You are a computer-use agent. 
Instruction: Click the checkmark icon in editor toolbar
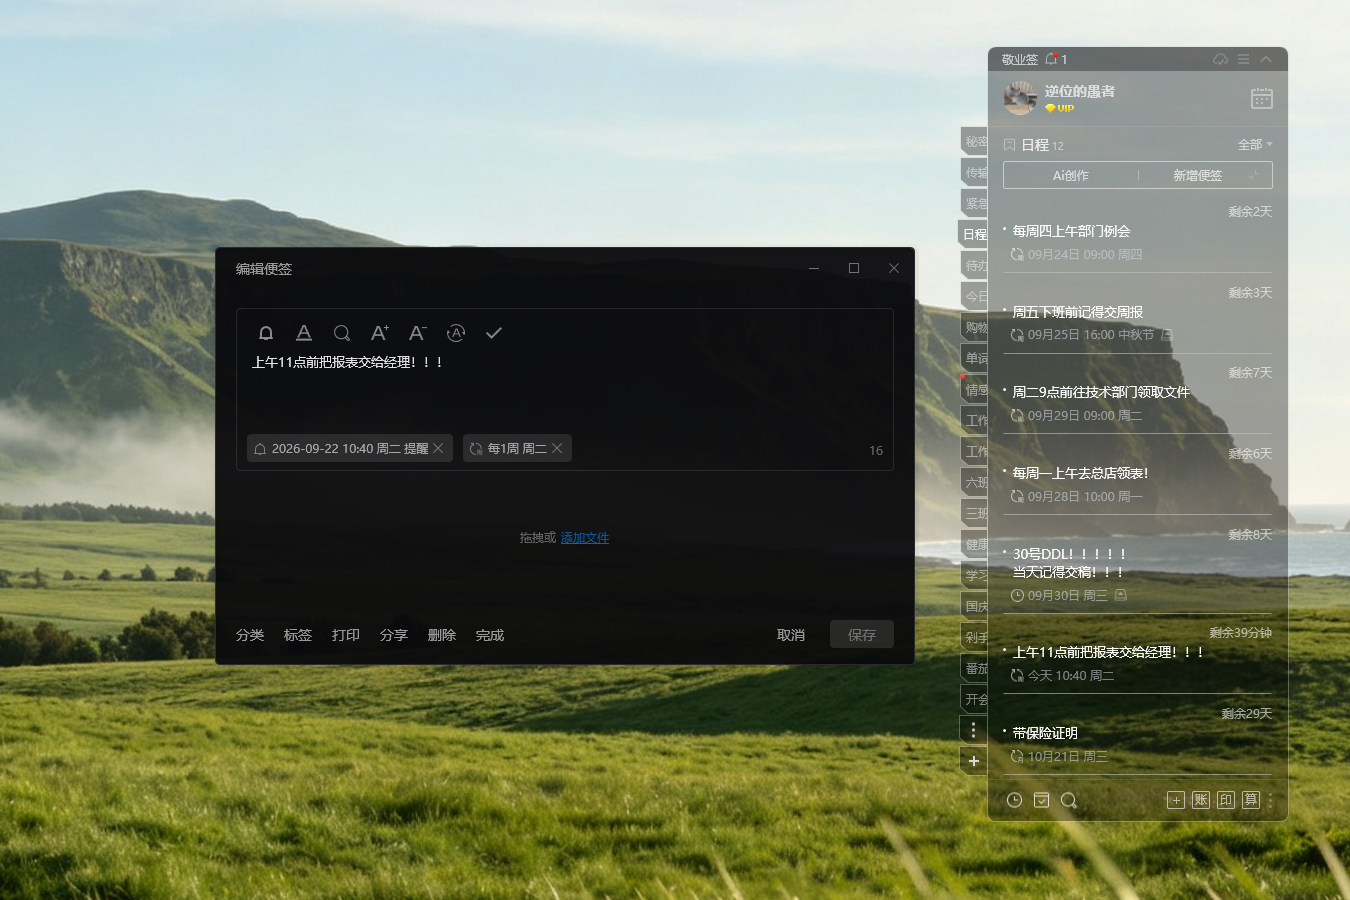[x=494, y=333]
